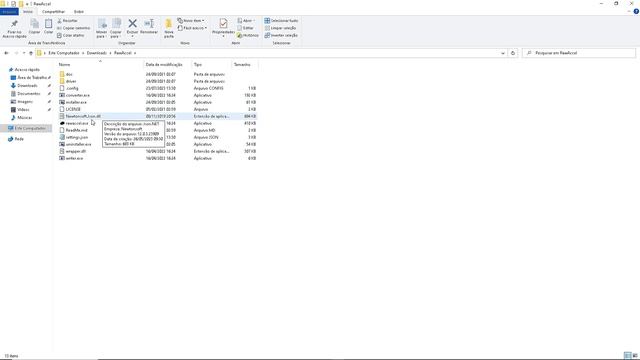Open Histórico in the ribbon
This screenshot has width=640, height=360.
(x=247, y=36)
